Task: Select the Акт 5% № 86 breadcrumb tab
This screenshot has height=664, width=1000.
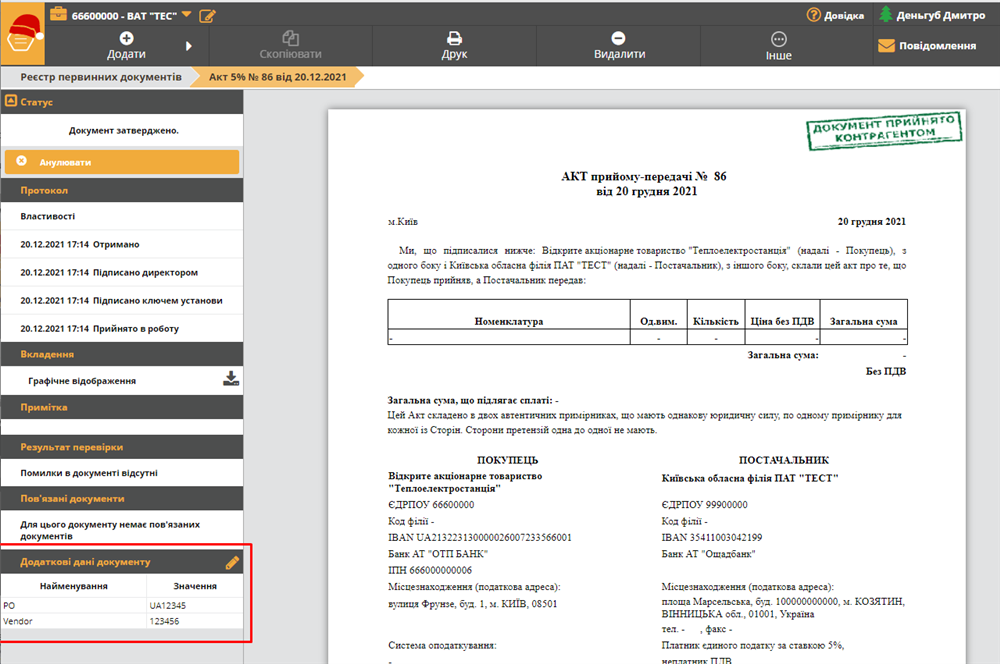Action: [x=277, y=77]
